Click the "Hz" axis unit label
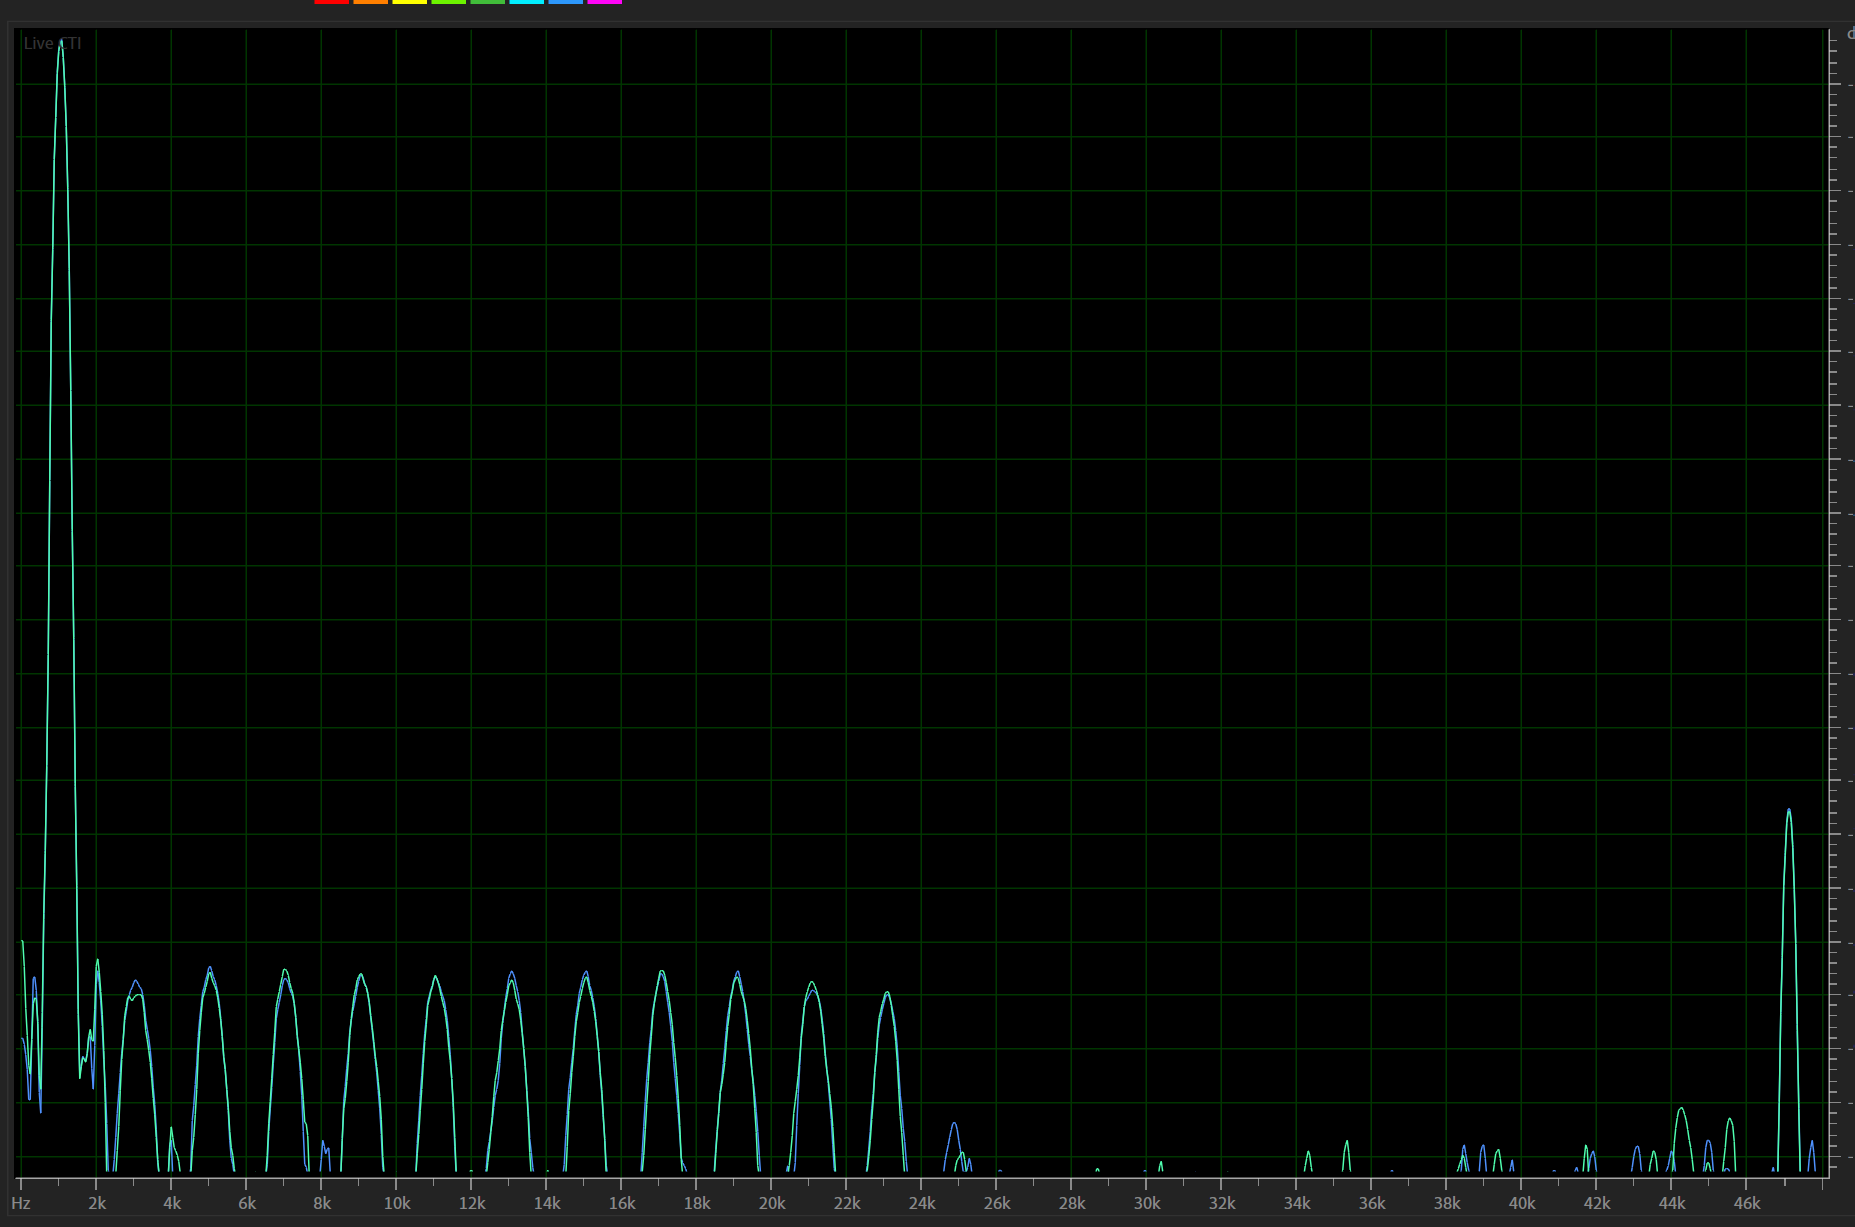The image size is (1855, 1227). coord(21,1203)
